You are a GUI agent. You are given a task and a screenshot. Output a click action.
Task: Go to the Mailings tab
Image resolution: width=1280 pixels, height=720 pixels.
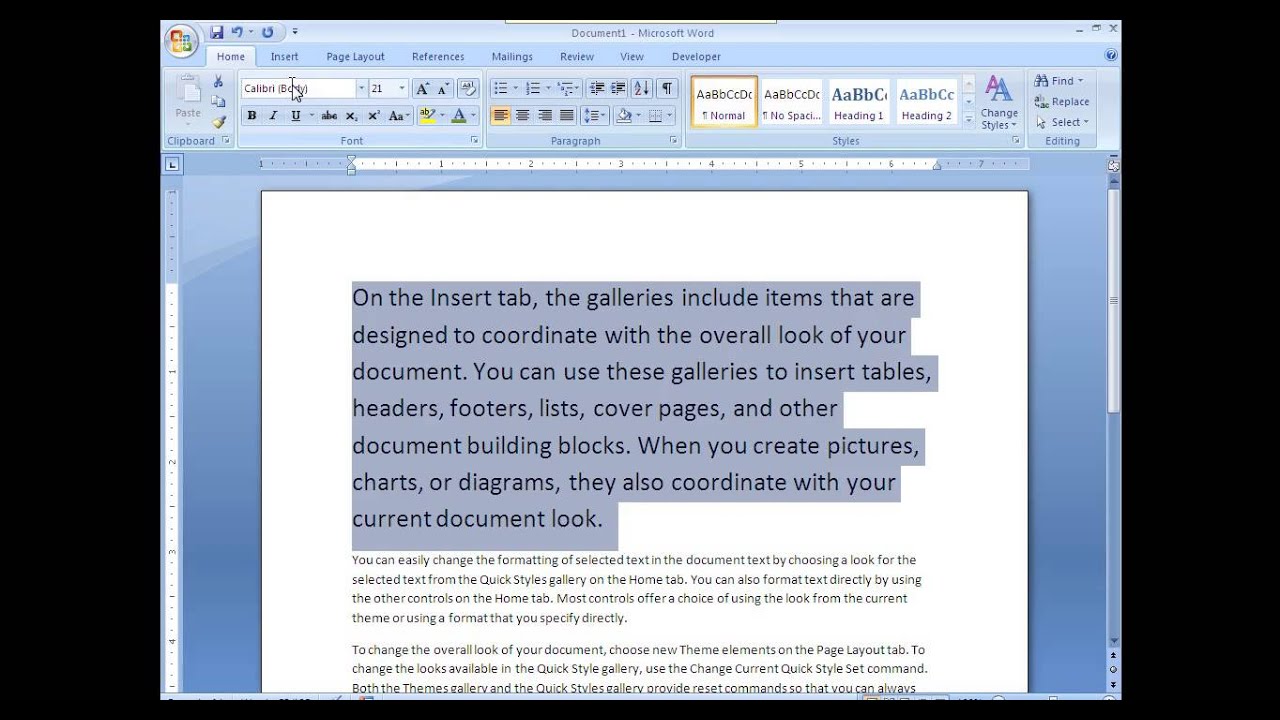512,57
